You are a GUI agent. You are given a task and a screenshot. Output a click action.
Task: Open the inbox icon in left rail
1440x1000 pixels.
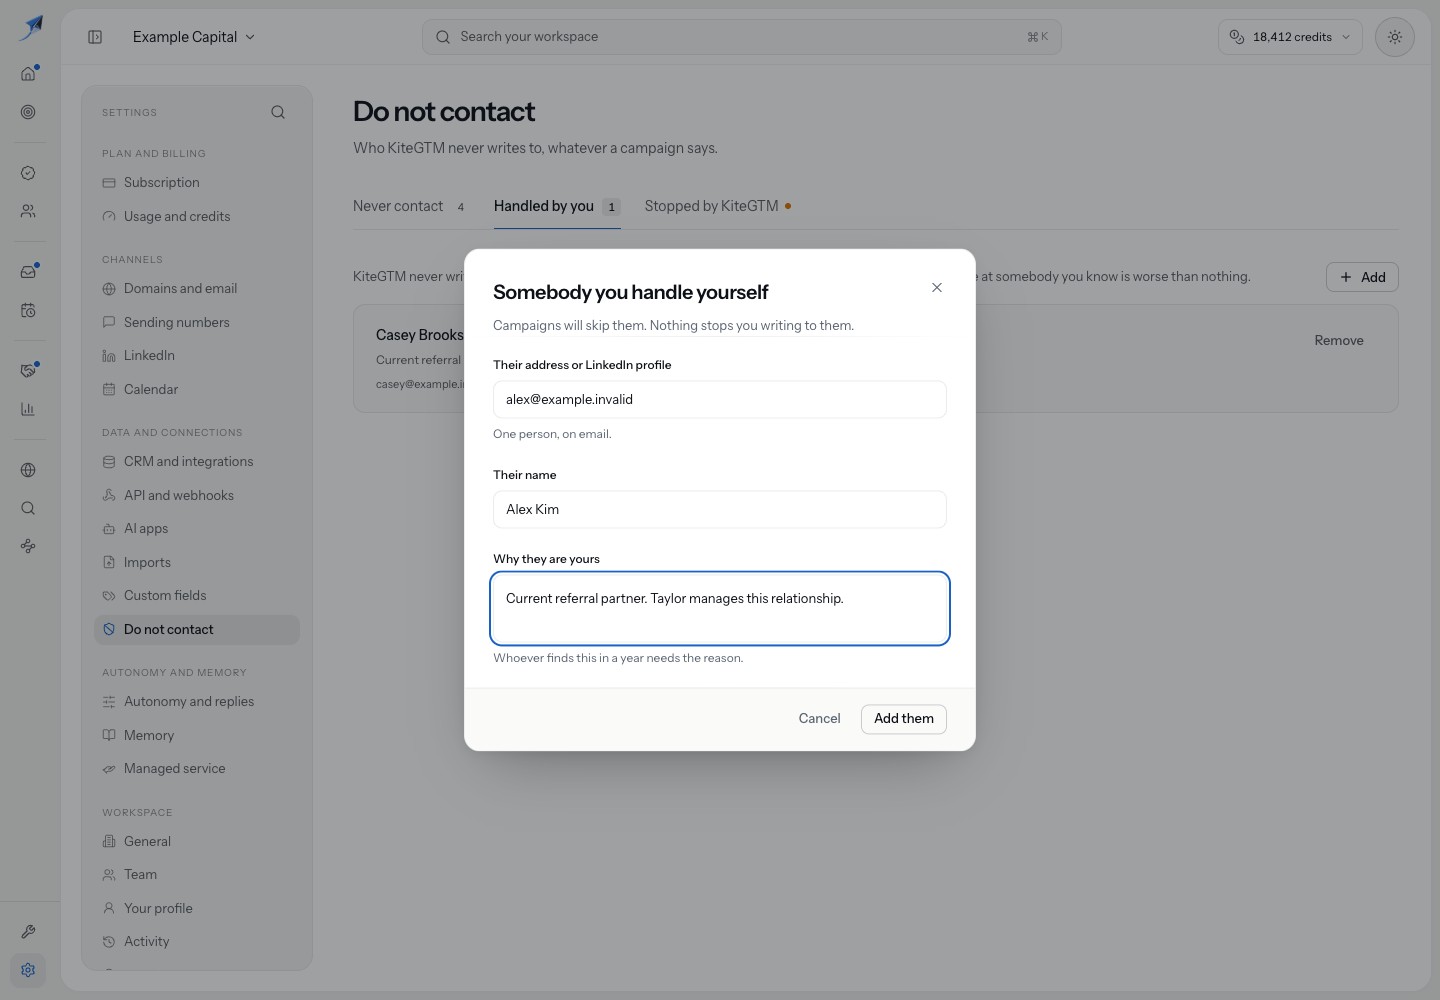tap(28, 271)
